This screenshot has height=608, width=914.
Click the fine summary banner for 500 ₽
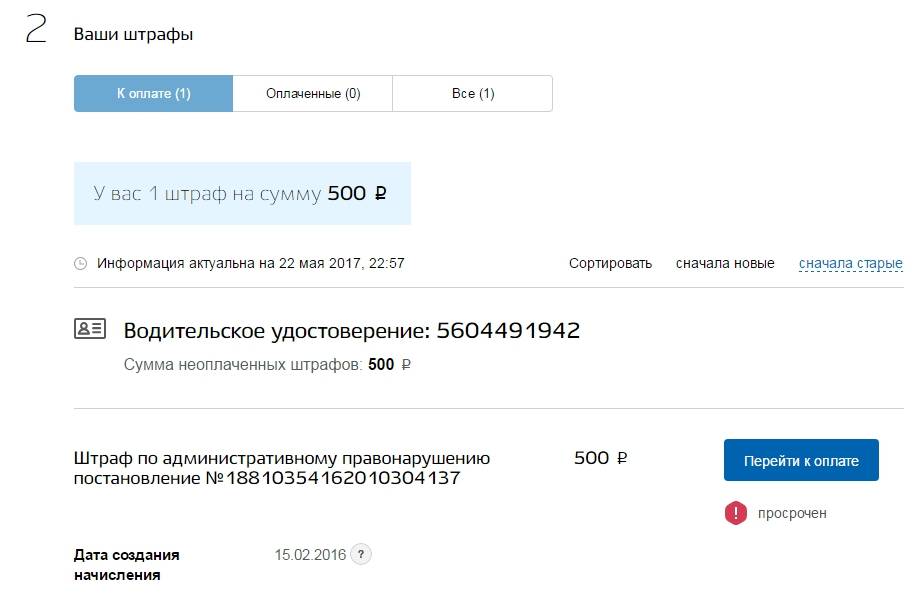242,193
